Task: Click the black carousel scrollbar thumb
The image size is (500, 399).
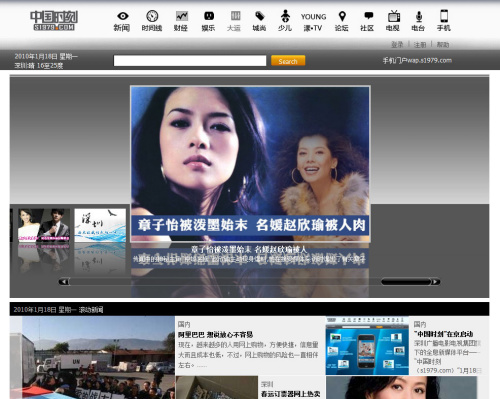Action: point(406,282)
